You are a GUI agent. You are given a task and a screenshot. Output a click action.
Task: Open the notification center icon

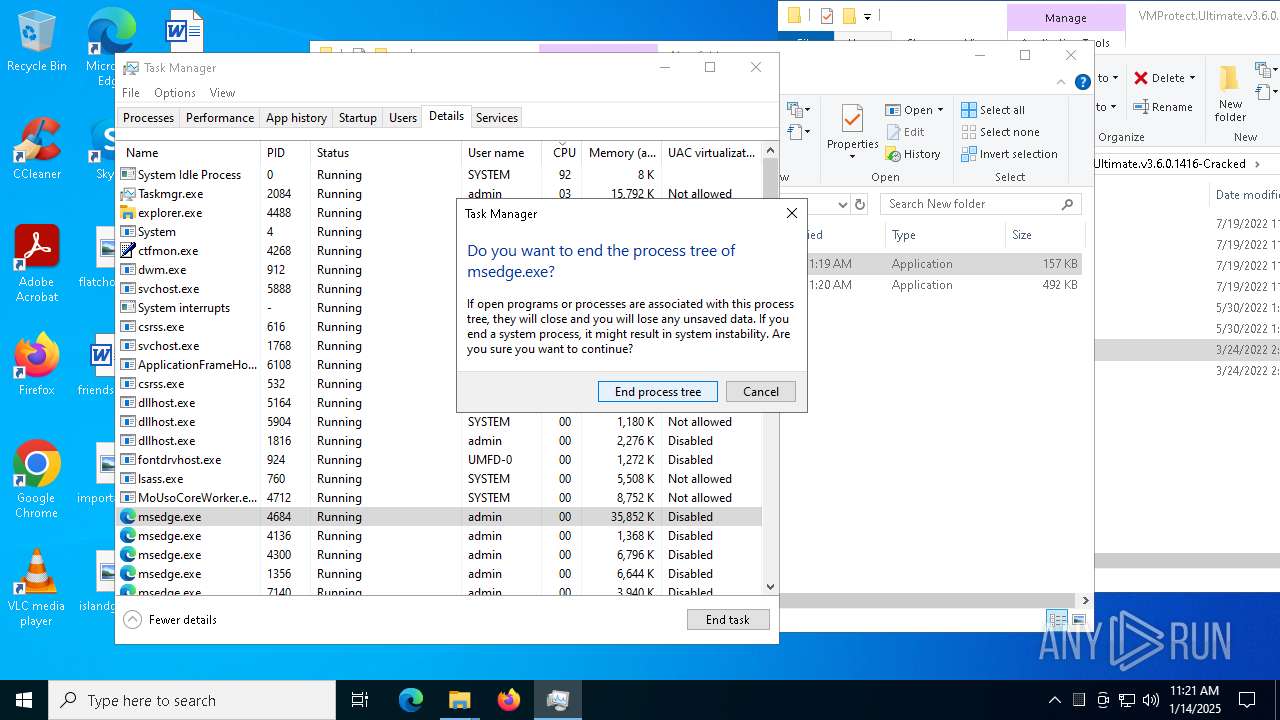1247,700
